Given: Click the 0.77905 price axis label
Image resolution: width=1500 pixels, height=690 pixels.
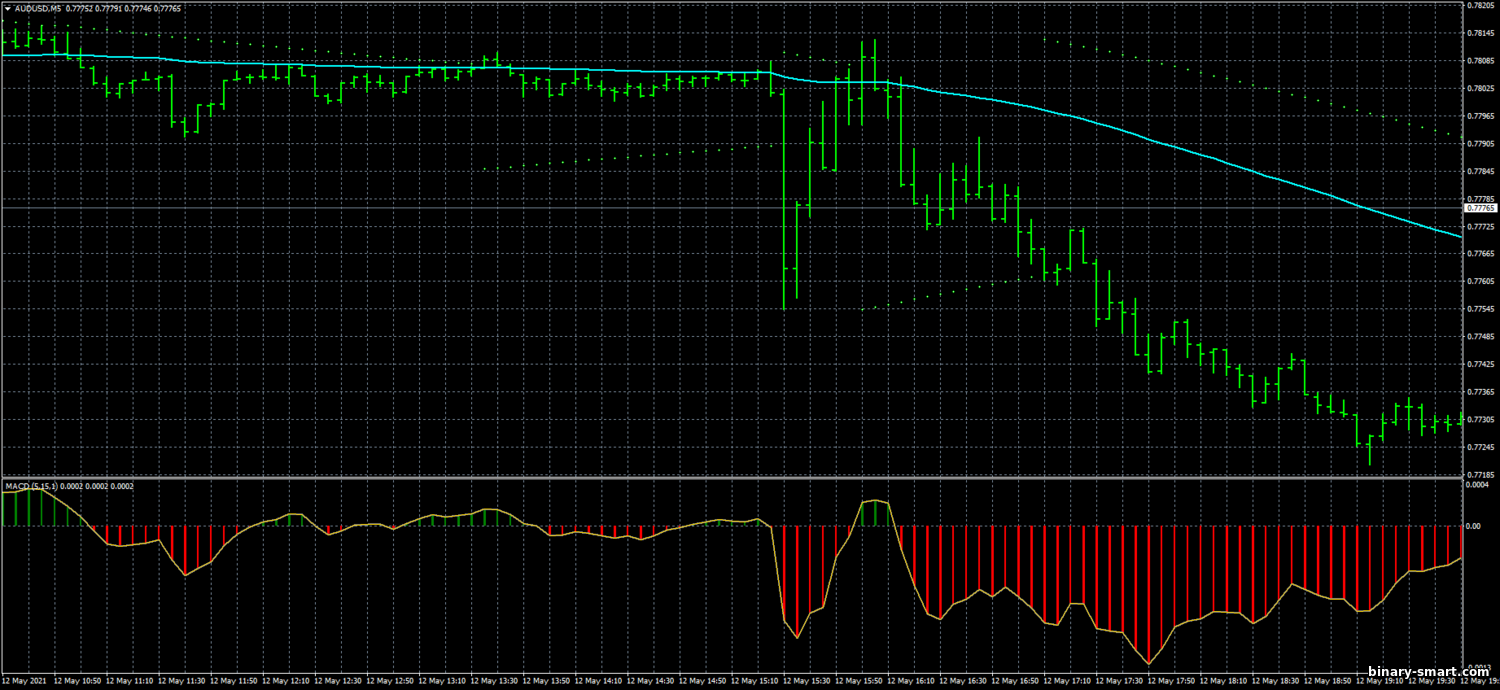Looking at the screenshot, I should 1481,143.
